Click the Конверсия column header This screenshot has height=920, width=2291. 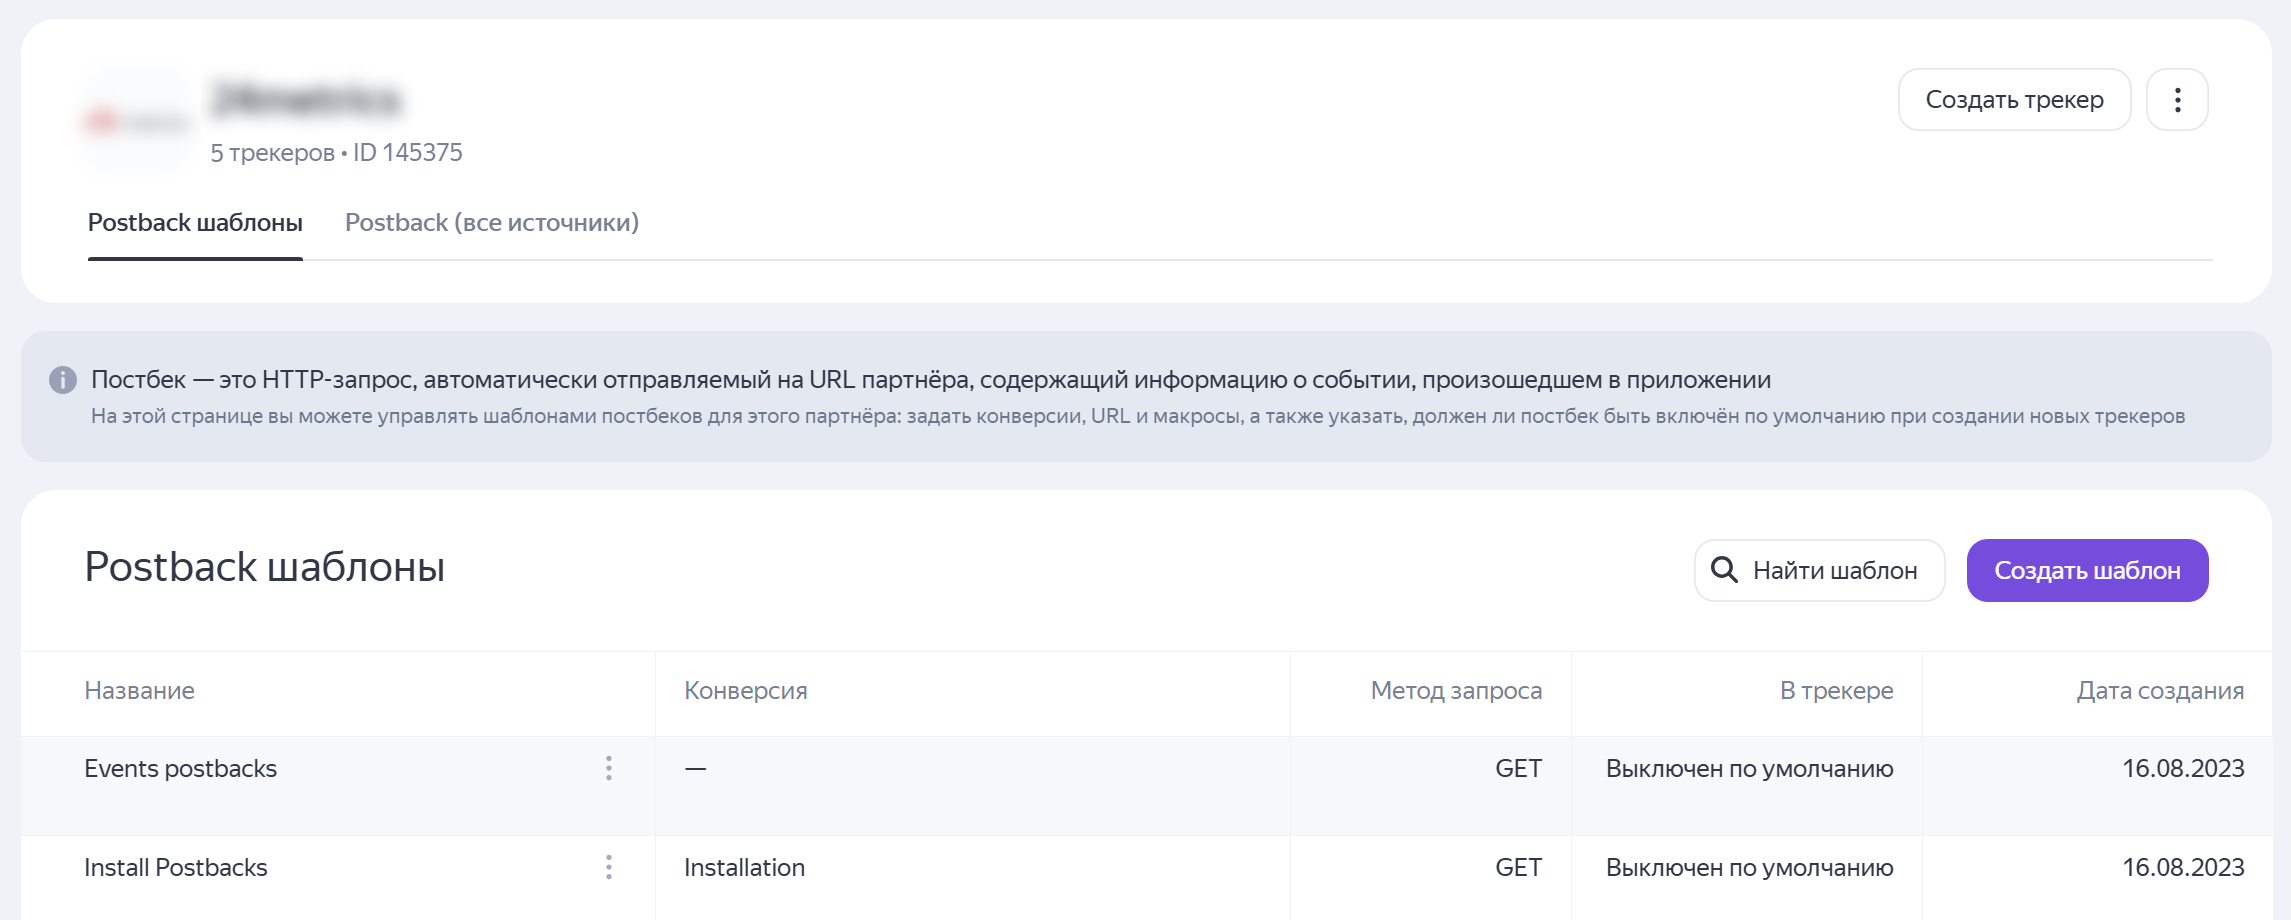745,691
